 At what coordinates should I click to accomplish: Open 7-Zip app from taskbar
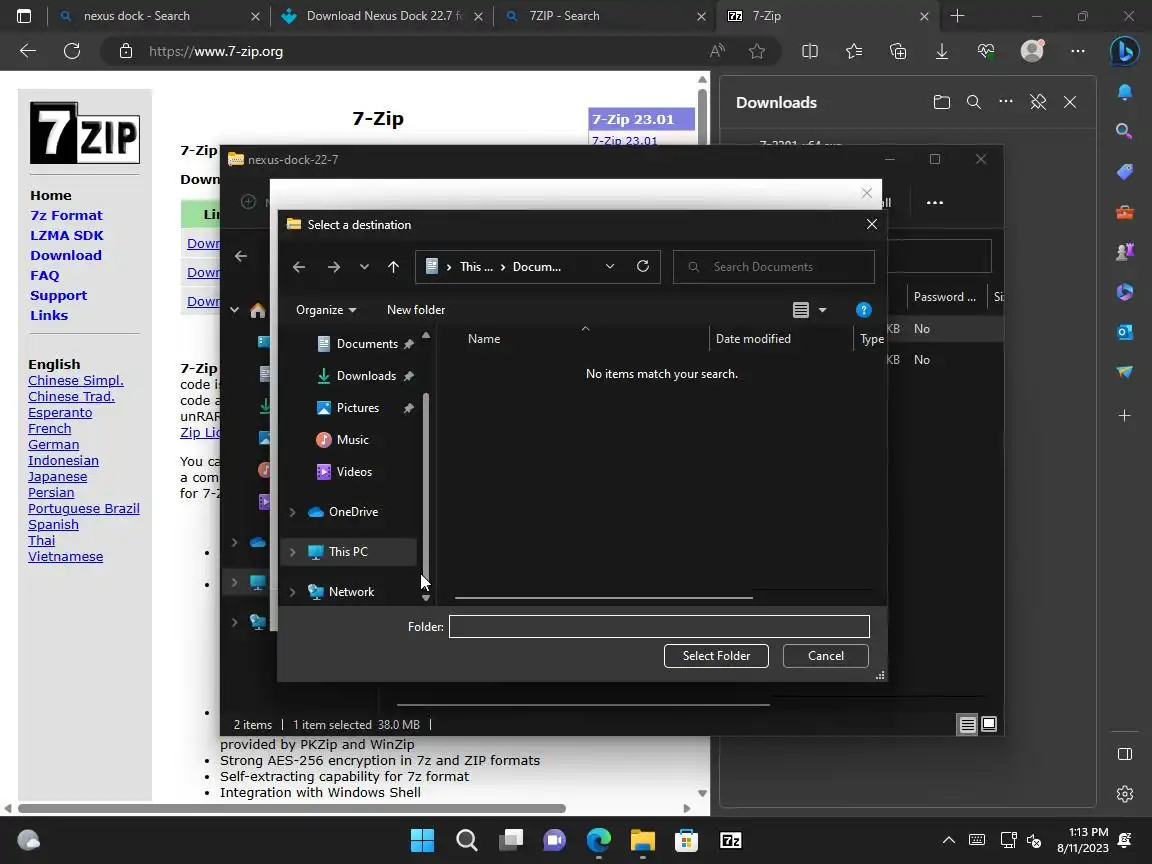[x=730, y=840]
